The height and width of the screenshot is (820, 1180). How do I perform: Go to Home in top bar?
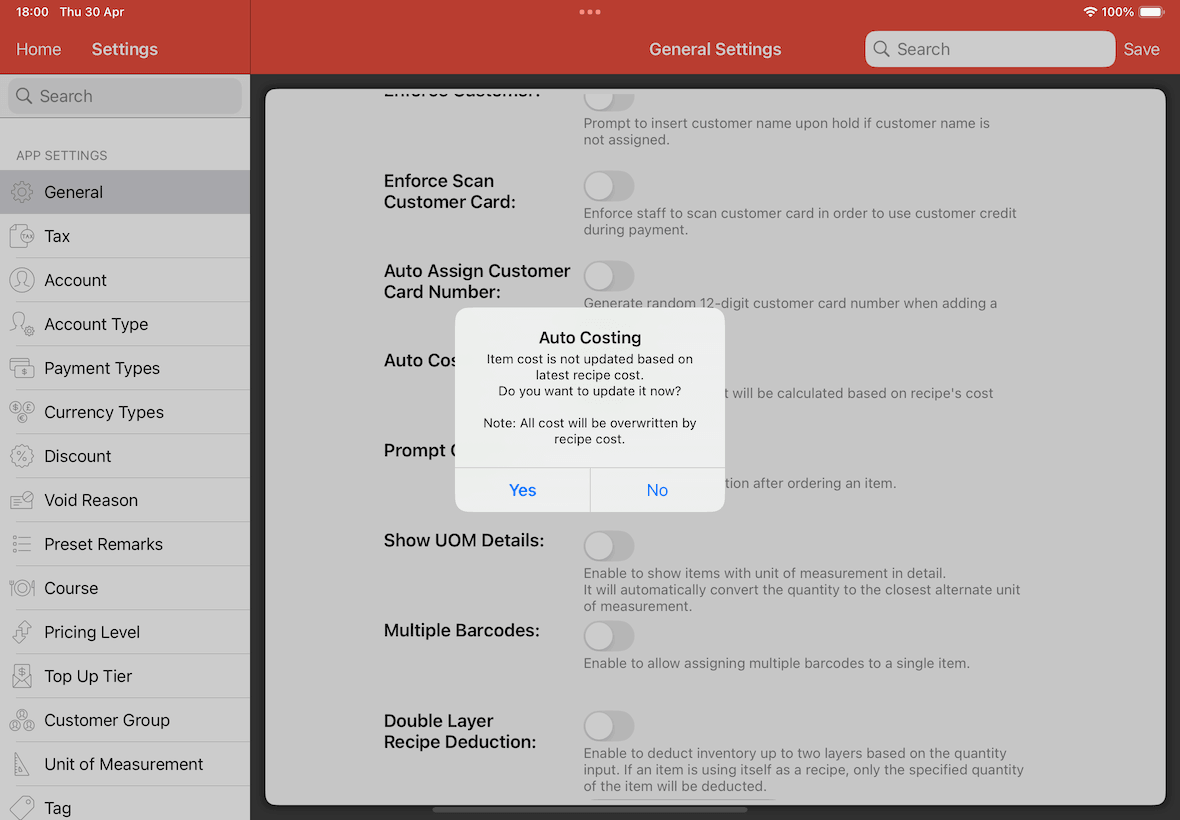[x=38, y=49]
